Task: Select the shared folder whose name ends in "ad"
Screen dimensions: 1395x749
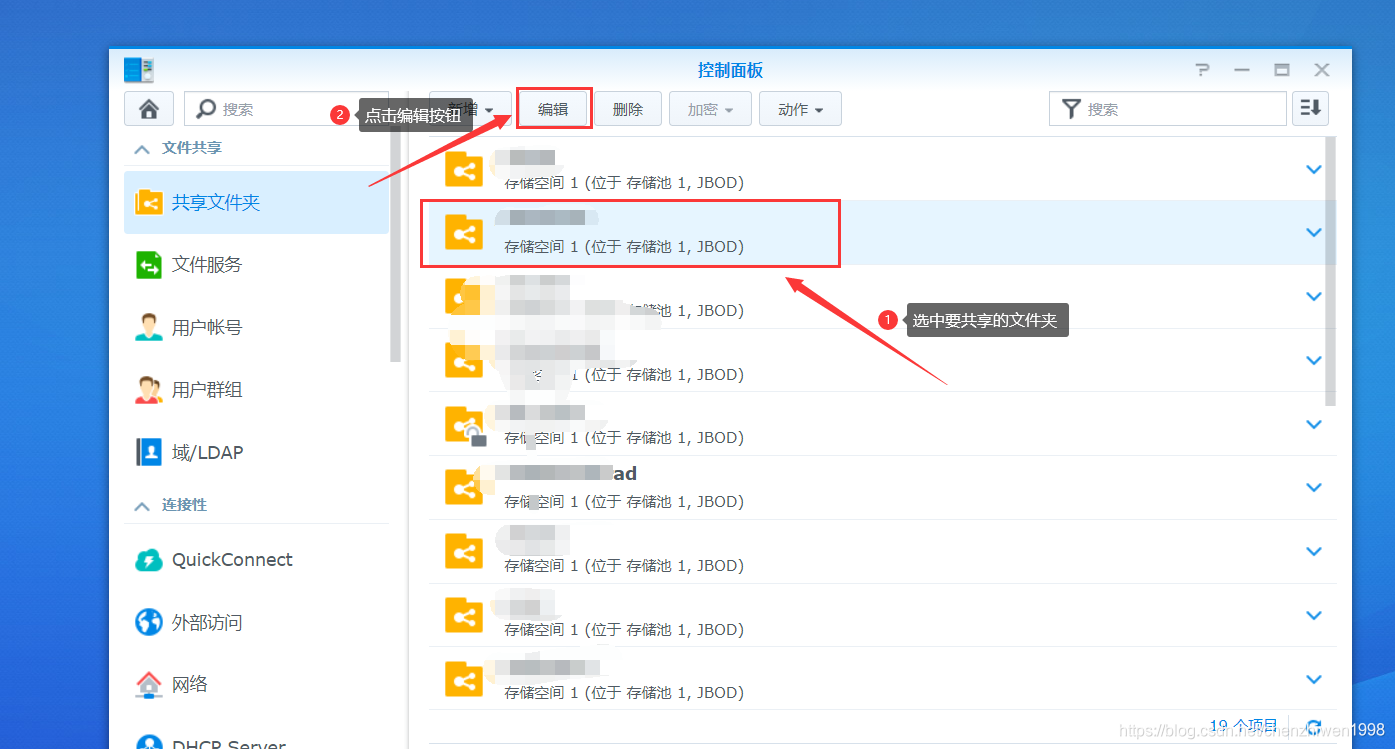Action: [x=883, y=488]
